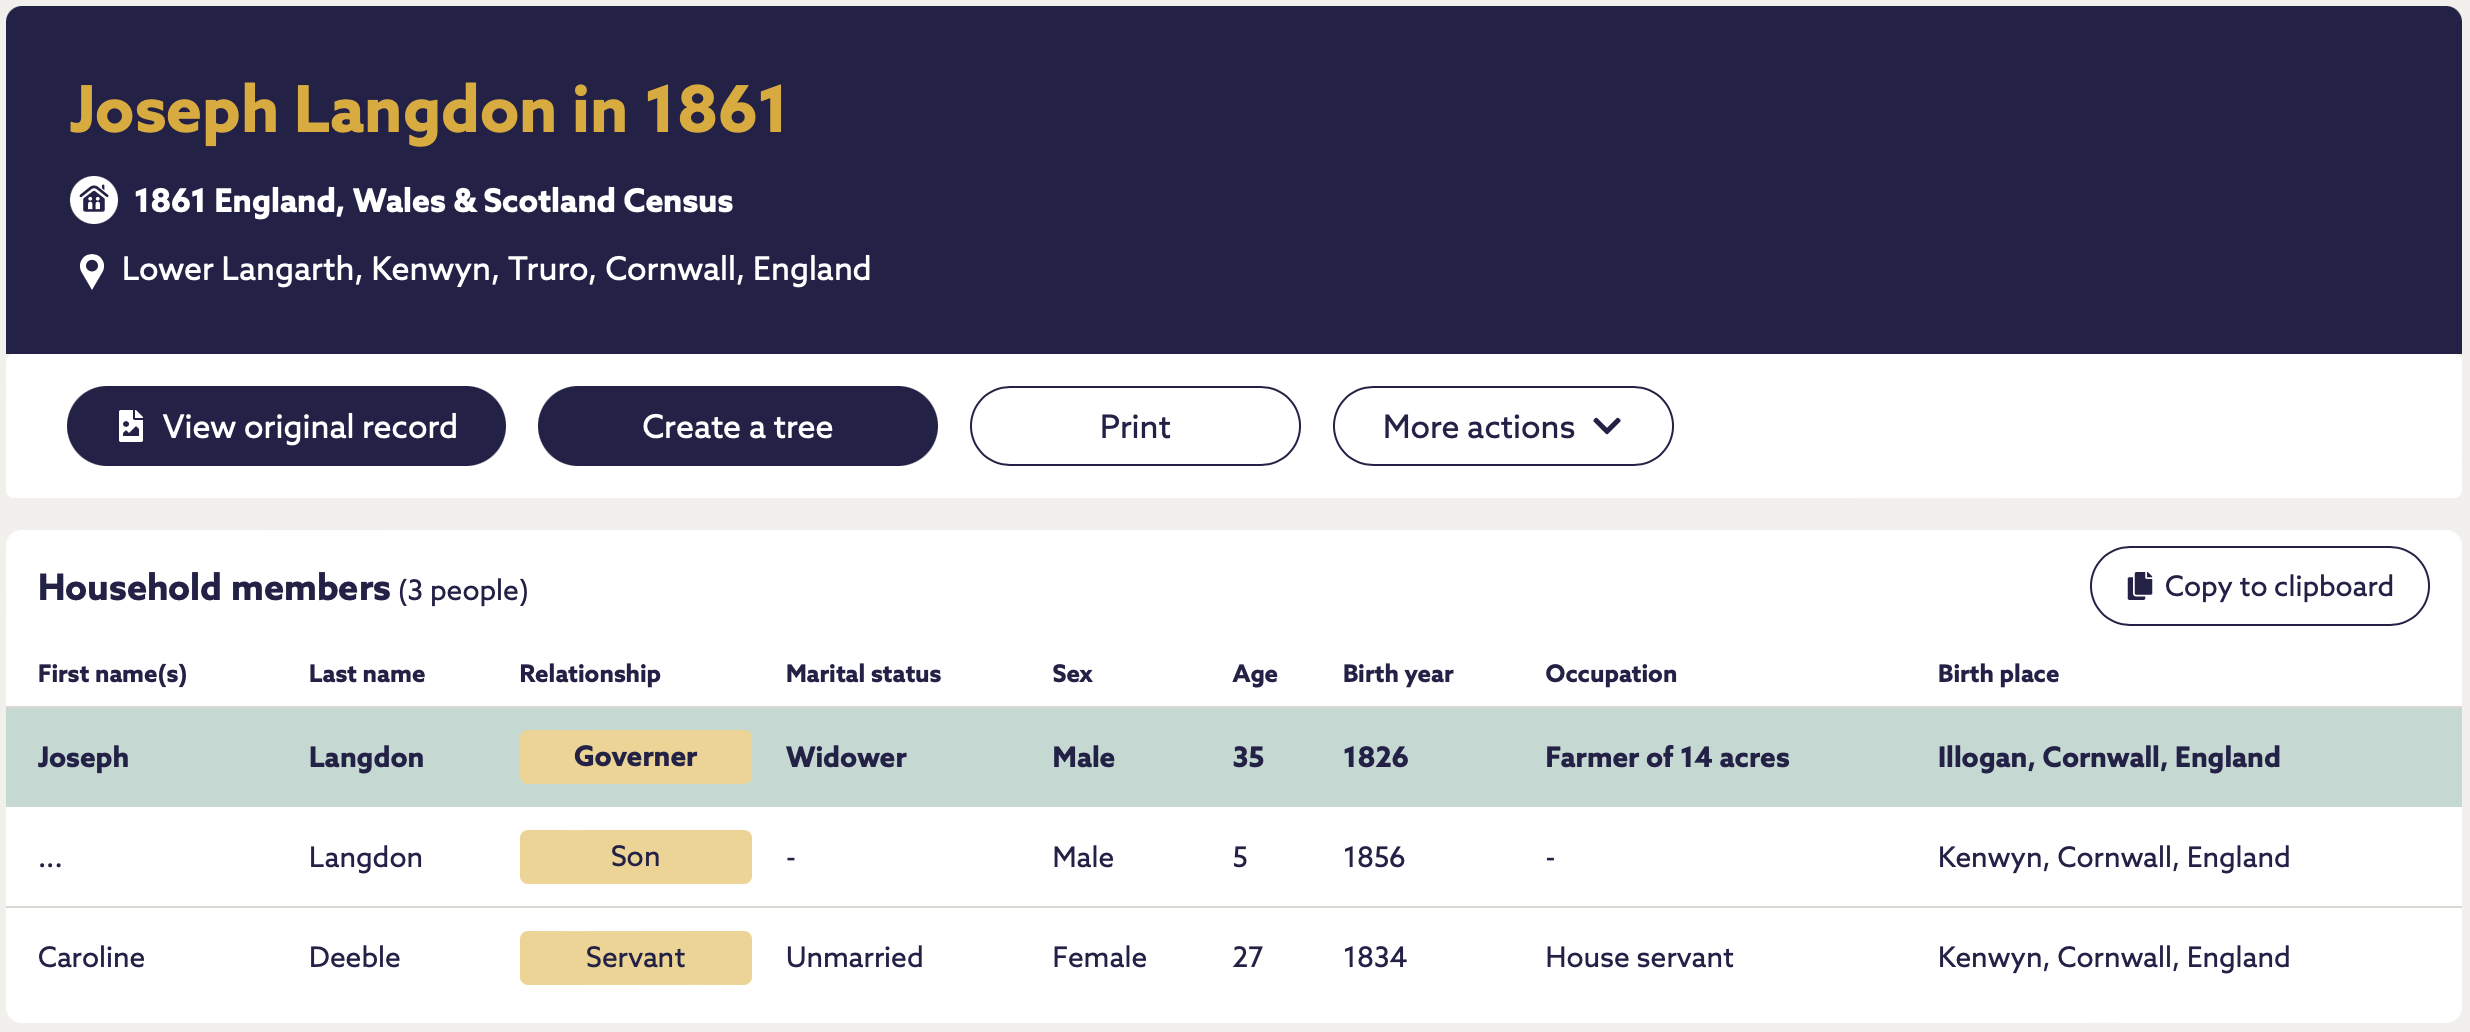Viewport: 2470px width, 1032px height.
Task: Create a tree from this record
Action: [x=737, y=426]
